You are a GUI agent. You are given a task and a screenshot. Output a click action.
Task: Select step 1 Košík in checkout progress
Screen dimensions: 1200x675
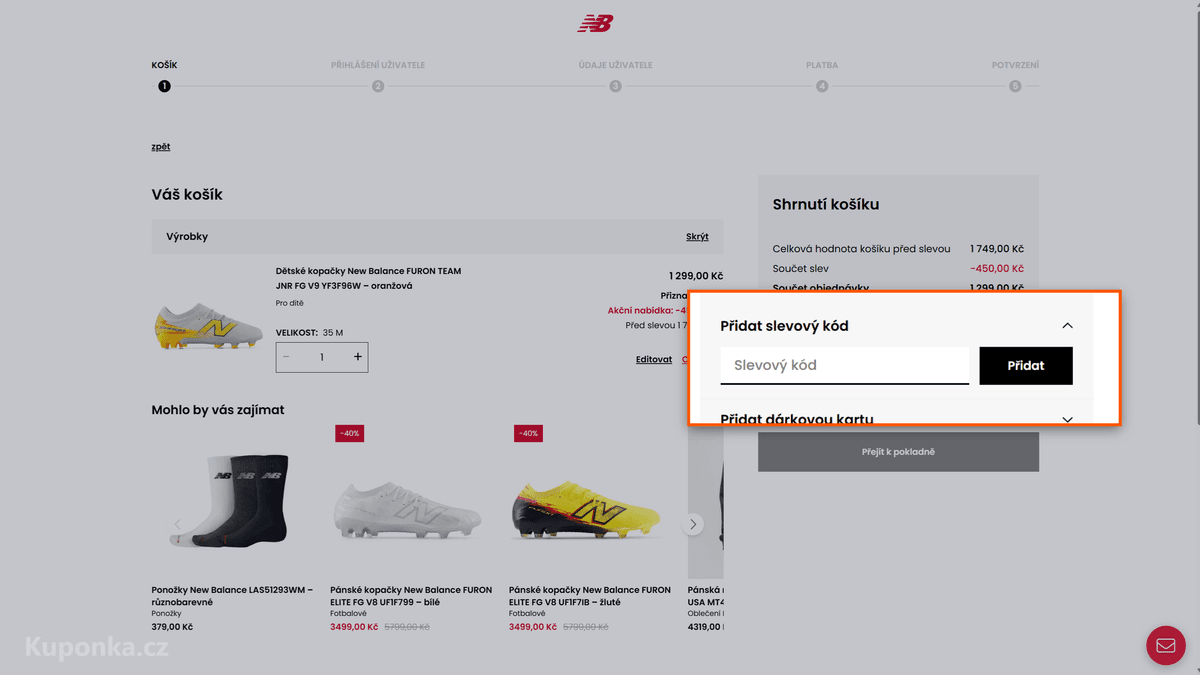tap(164, 86)
